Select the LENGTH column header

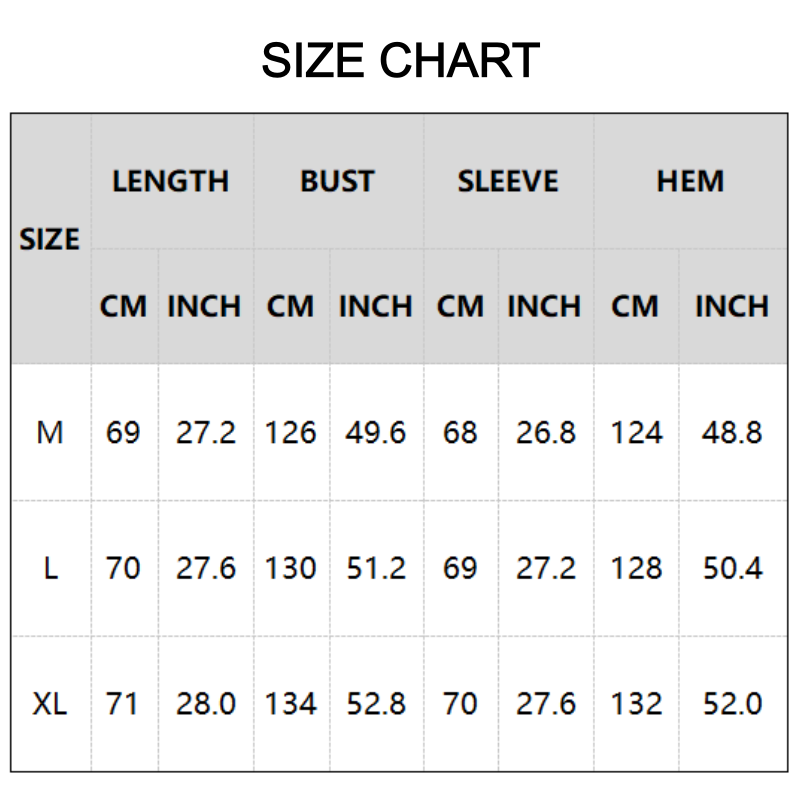pyautogui.click(x=170, y=181)
